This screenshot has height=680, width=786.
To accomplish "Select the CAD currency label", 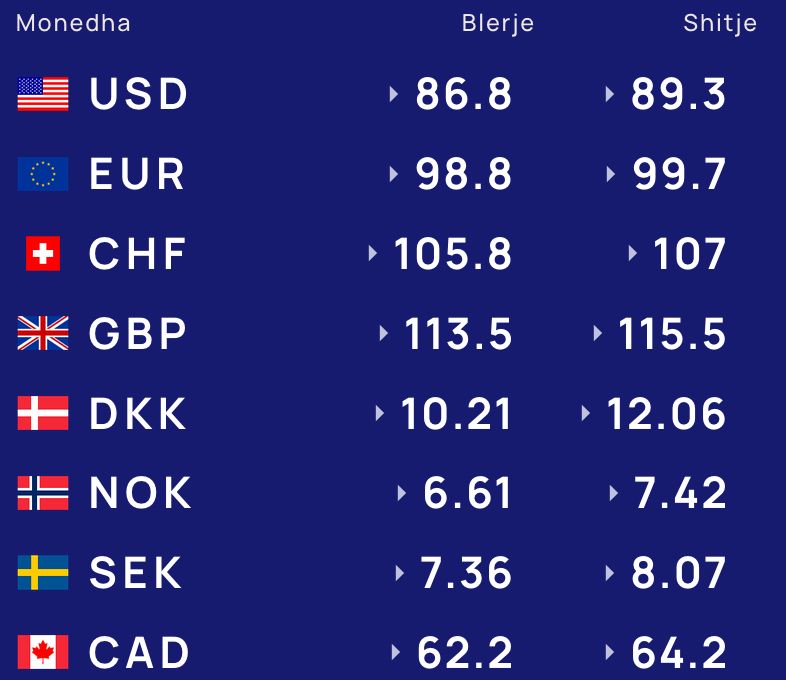I will click(x=139, y=652).
